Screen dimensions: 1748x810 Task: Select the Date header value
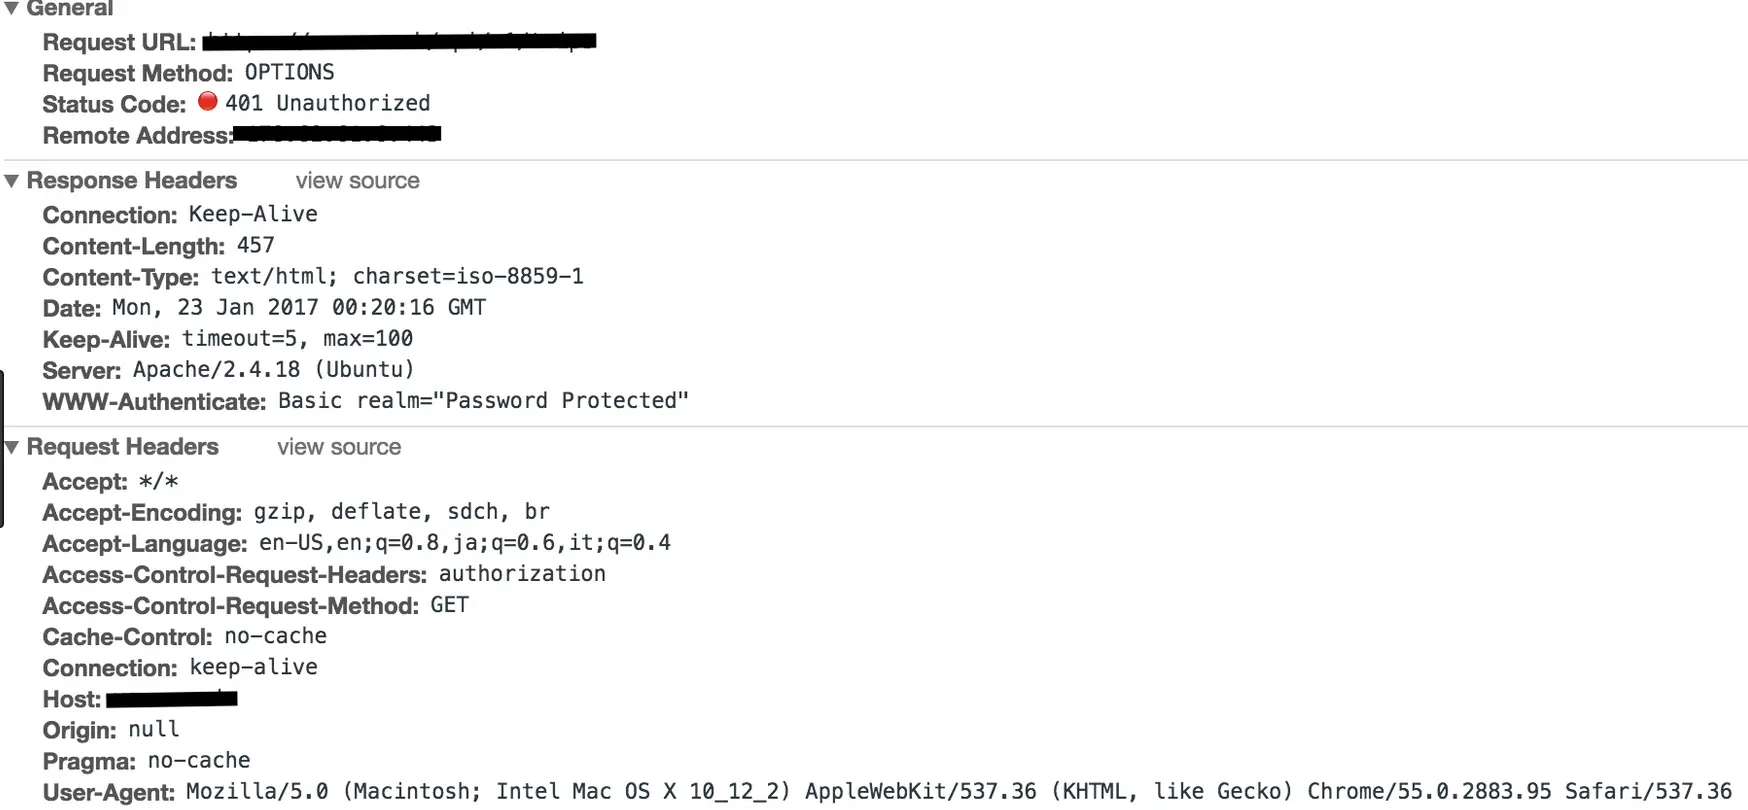tap(299, 307)
